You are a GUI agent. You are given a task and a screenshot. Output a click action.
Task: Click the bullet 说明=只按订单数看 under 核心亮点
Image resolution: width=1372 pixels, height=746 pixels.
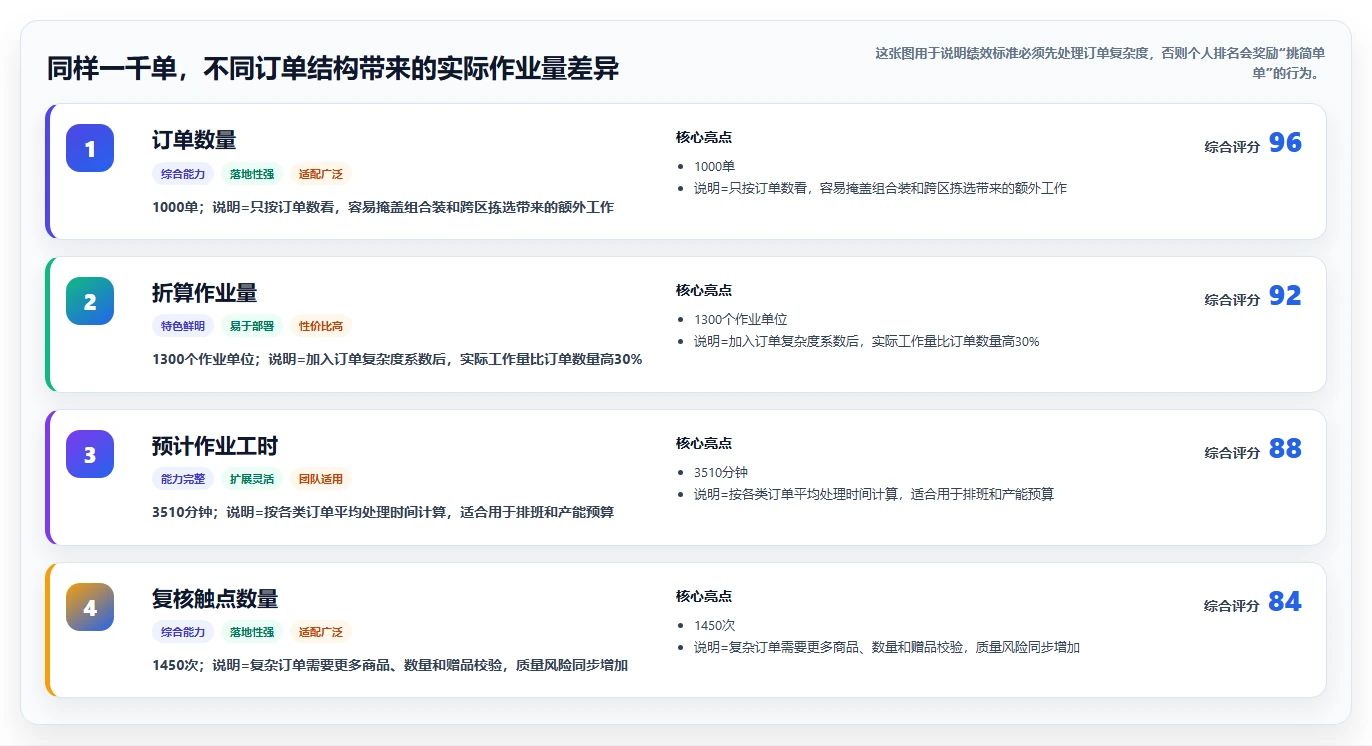881,188
